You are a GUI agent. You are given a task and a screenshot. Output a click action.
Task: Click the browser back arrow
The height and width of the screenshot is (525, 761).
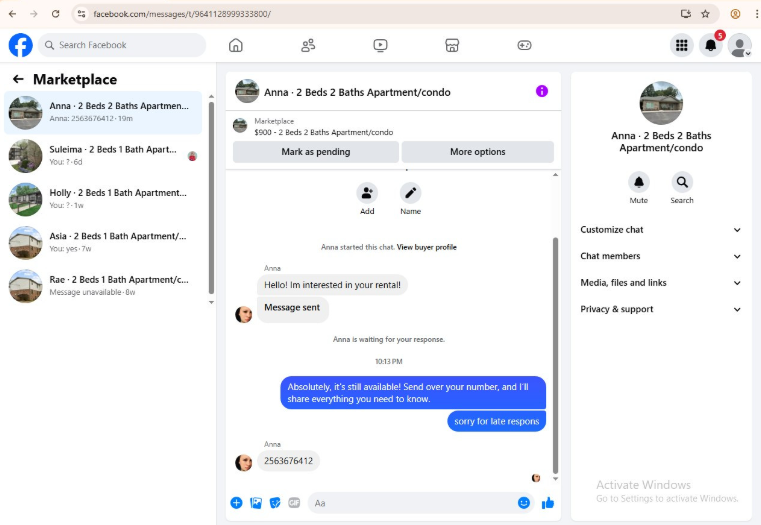13,14
